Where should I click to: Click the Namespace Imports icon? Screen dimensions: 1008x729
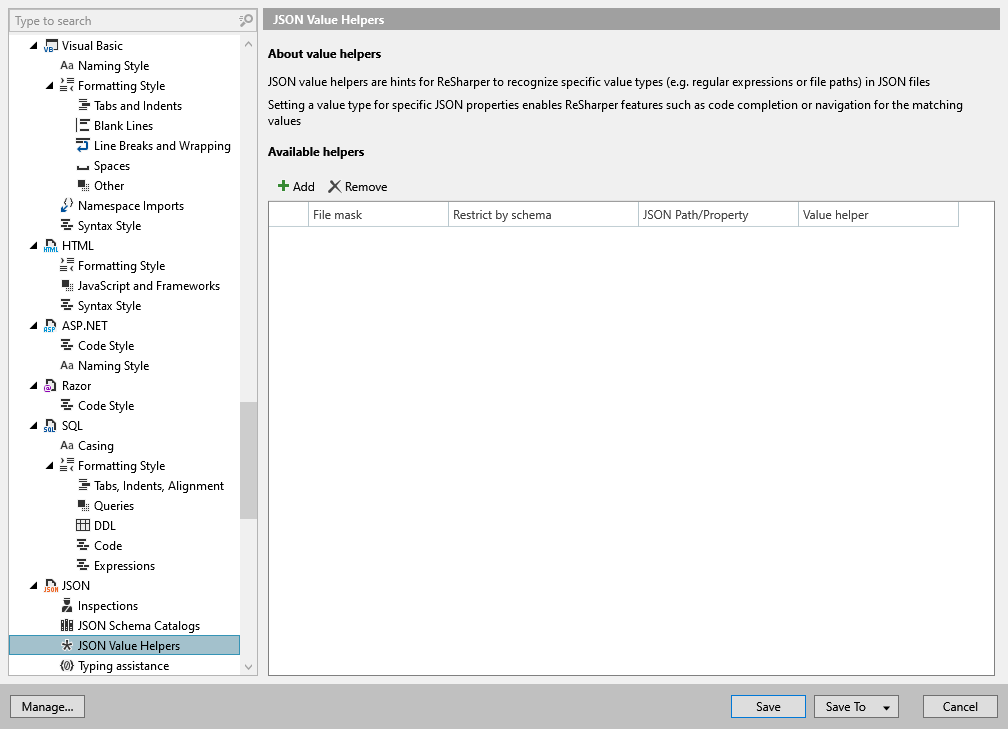67,206
